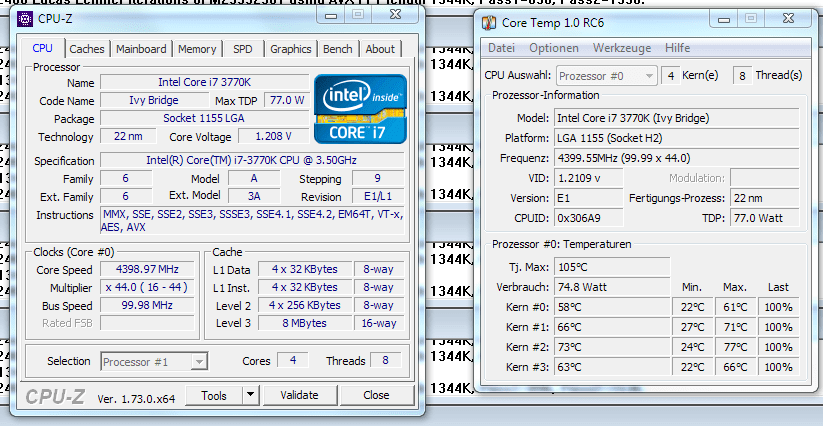This screenshot has width=823, height=426.
Task: Click the Kern #2 temperature '73°C'
Action: point(612,347)
